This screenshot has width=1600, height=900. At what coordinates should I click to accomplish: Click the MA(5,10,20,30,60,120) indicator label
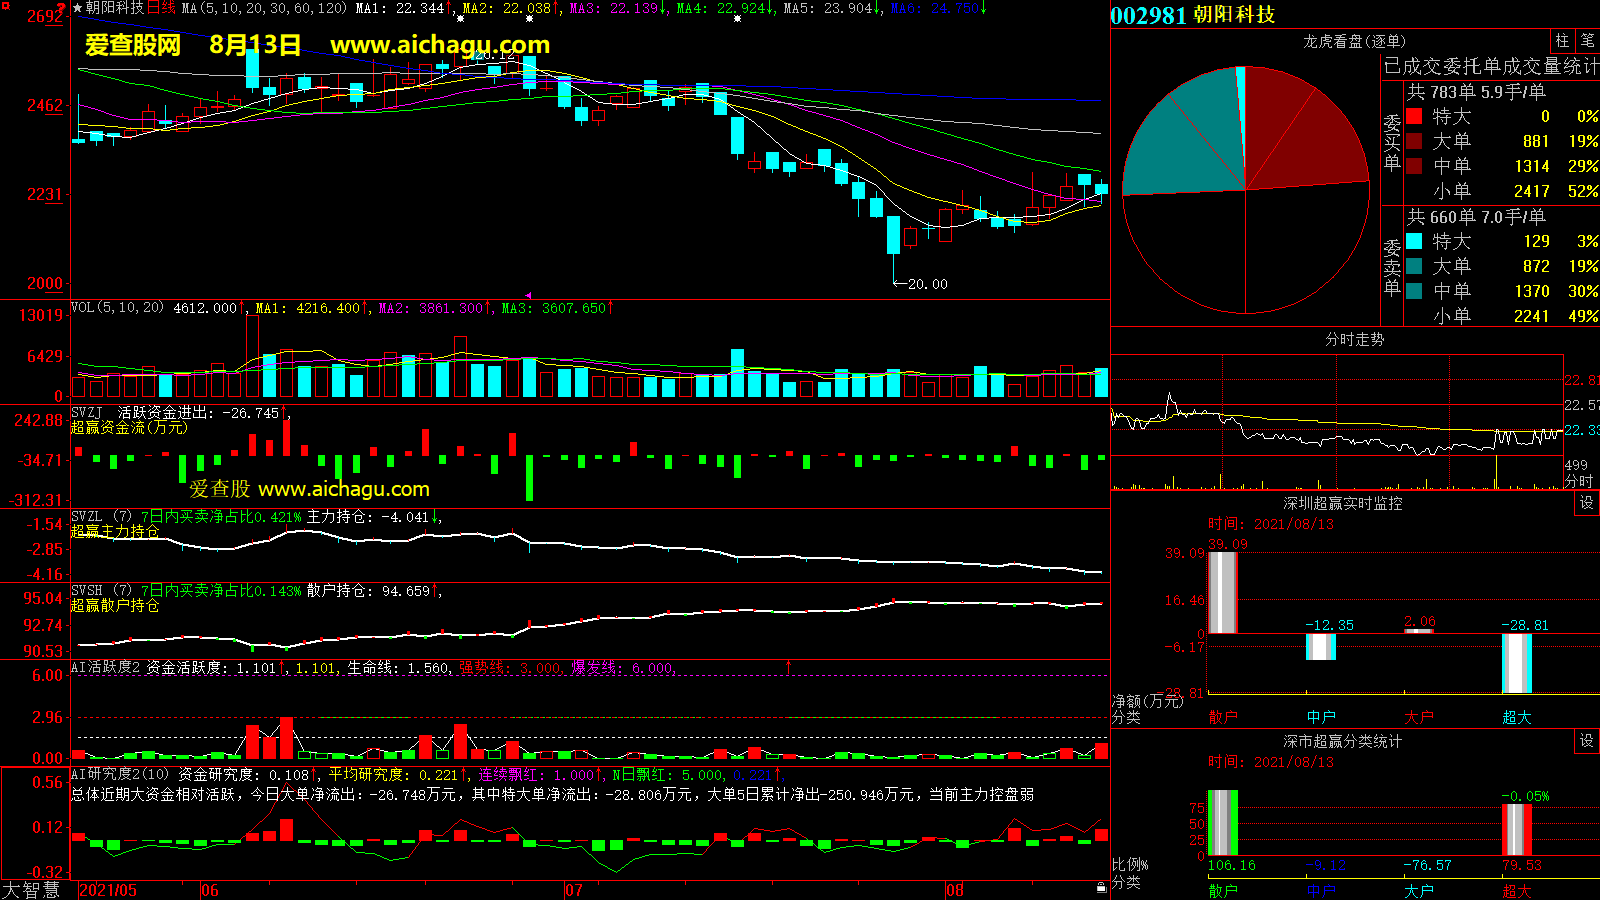[264, 8]
